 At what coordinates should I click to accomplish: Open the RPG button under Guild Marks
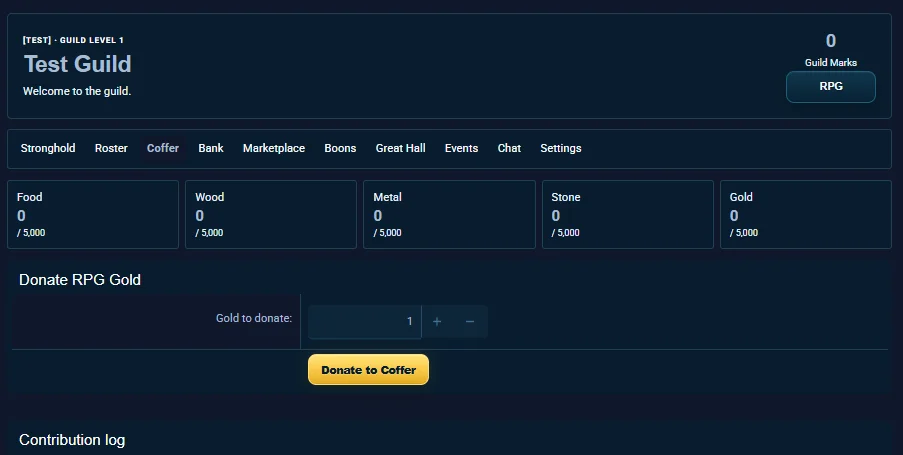pyautogui.click(x=830, y=87)
